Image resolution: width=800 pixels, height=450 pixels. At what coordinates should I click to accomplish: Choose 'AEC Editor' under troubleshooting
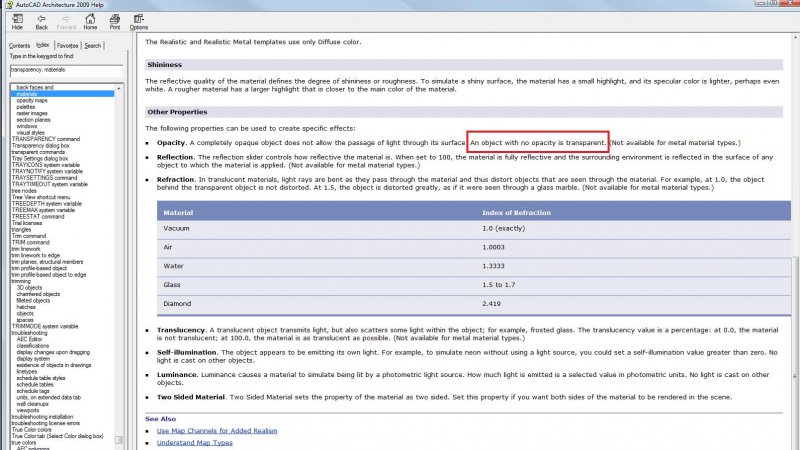pos(29,339)
